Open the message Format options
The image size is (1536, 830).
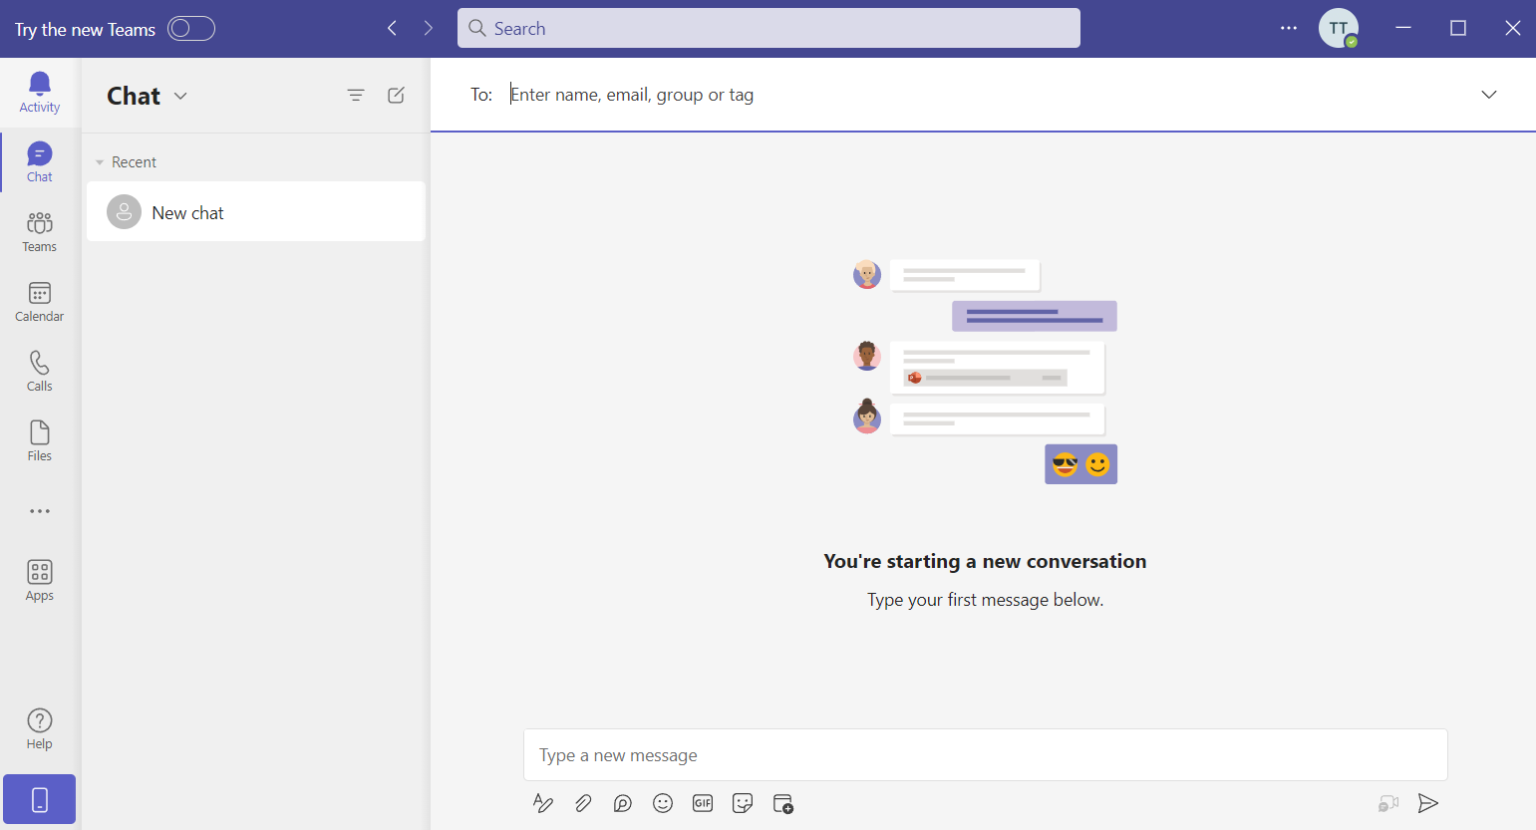pyautogui.click(x=543, y=803)
